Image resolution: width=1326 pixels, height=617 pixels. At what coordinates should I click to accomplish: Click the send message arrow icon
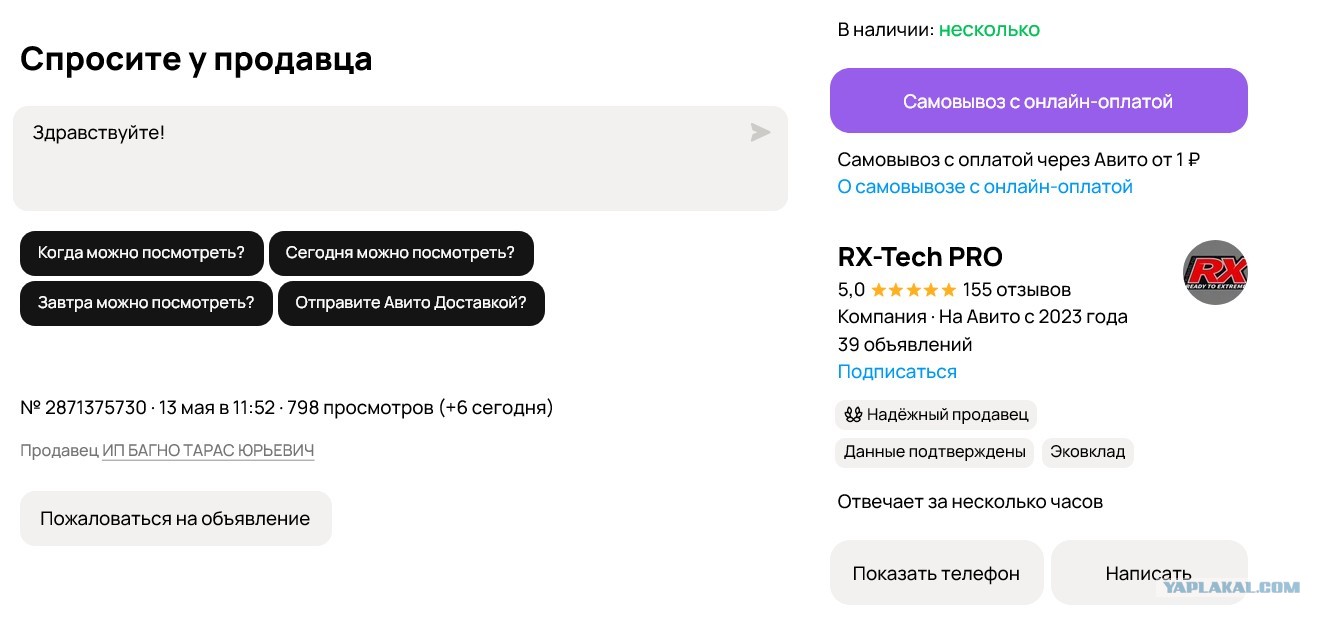pos(761,132)
